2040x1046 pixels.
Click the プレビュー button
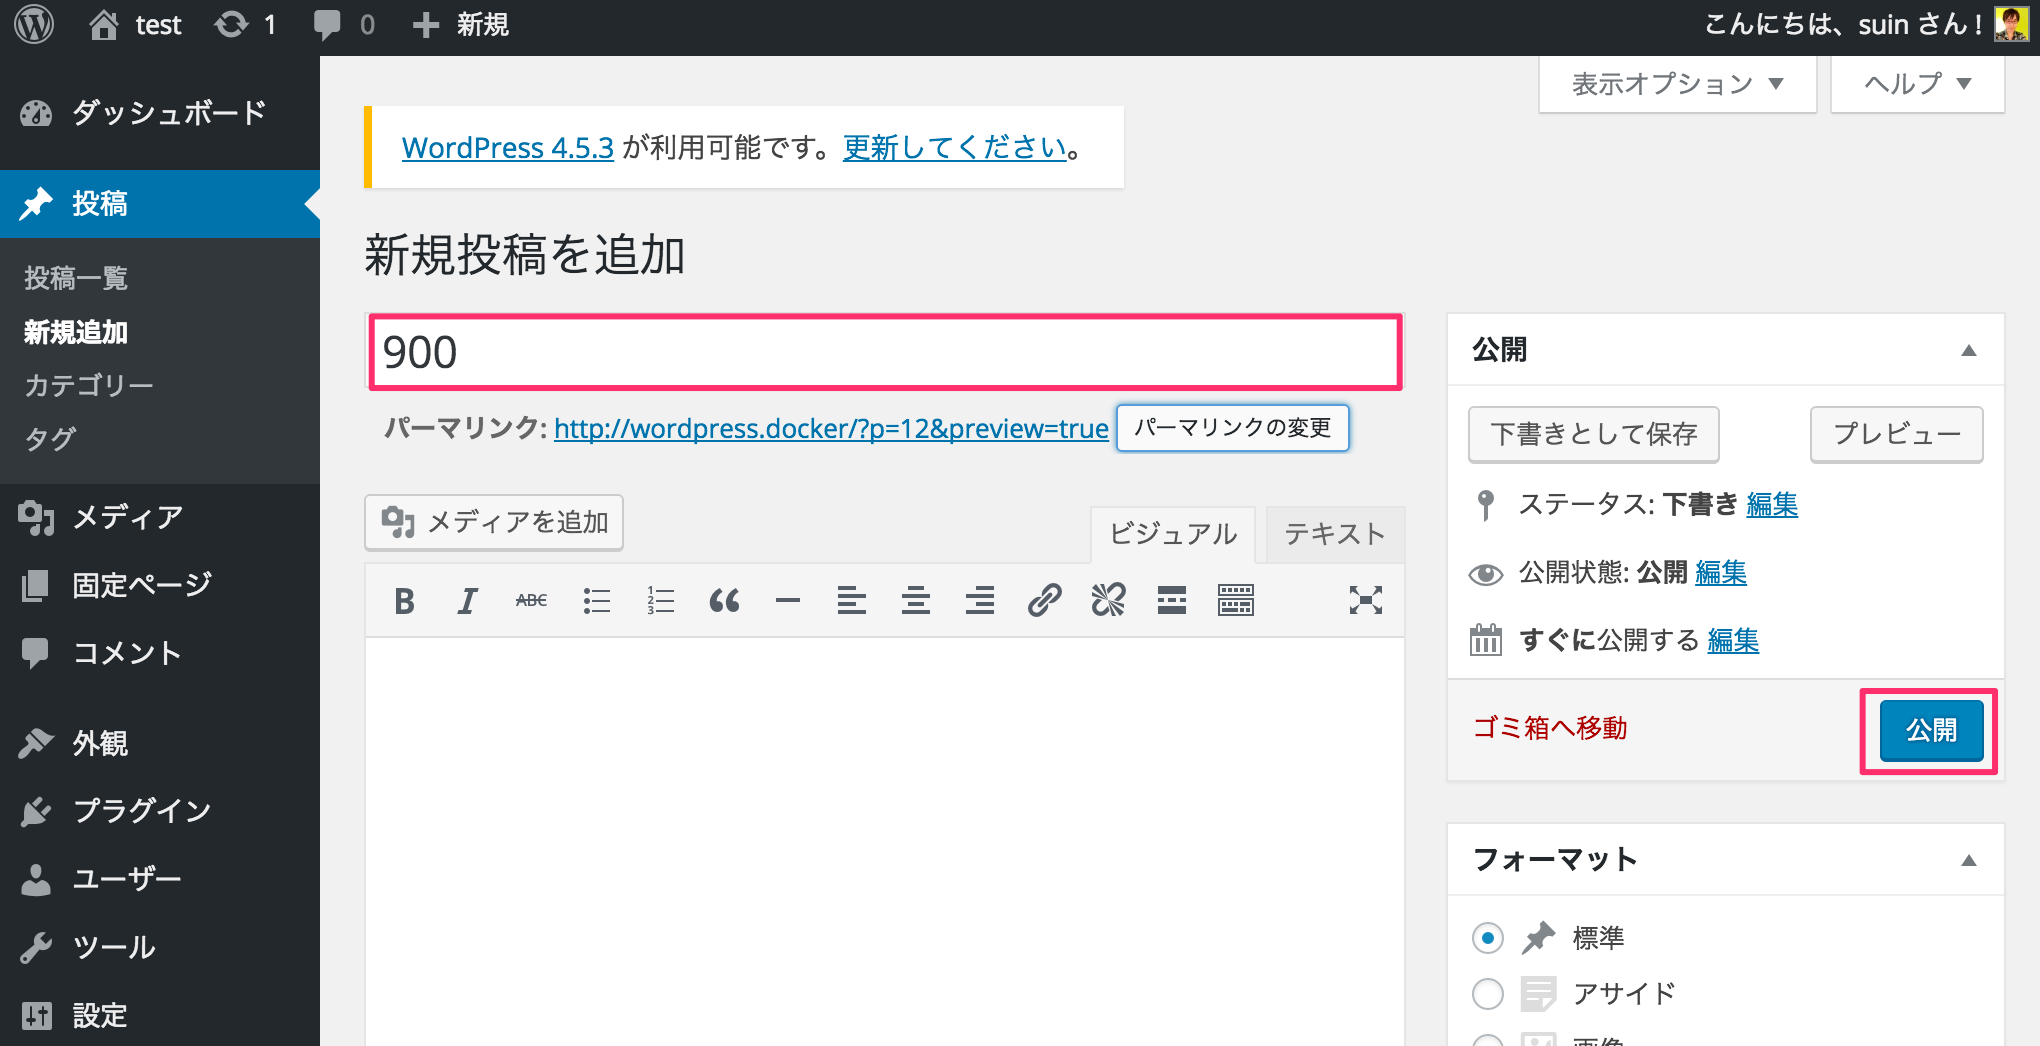click(1896, 434)
